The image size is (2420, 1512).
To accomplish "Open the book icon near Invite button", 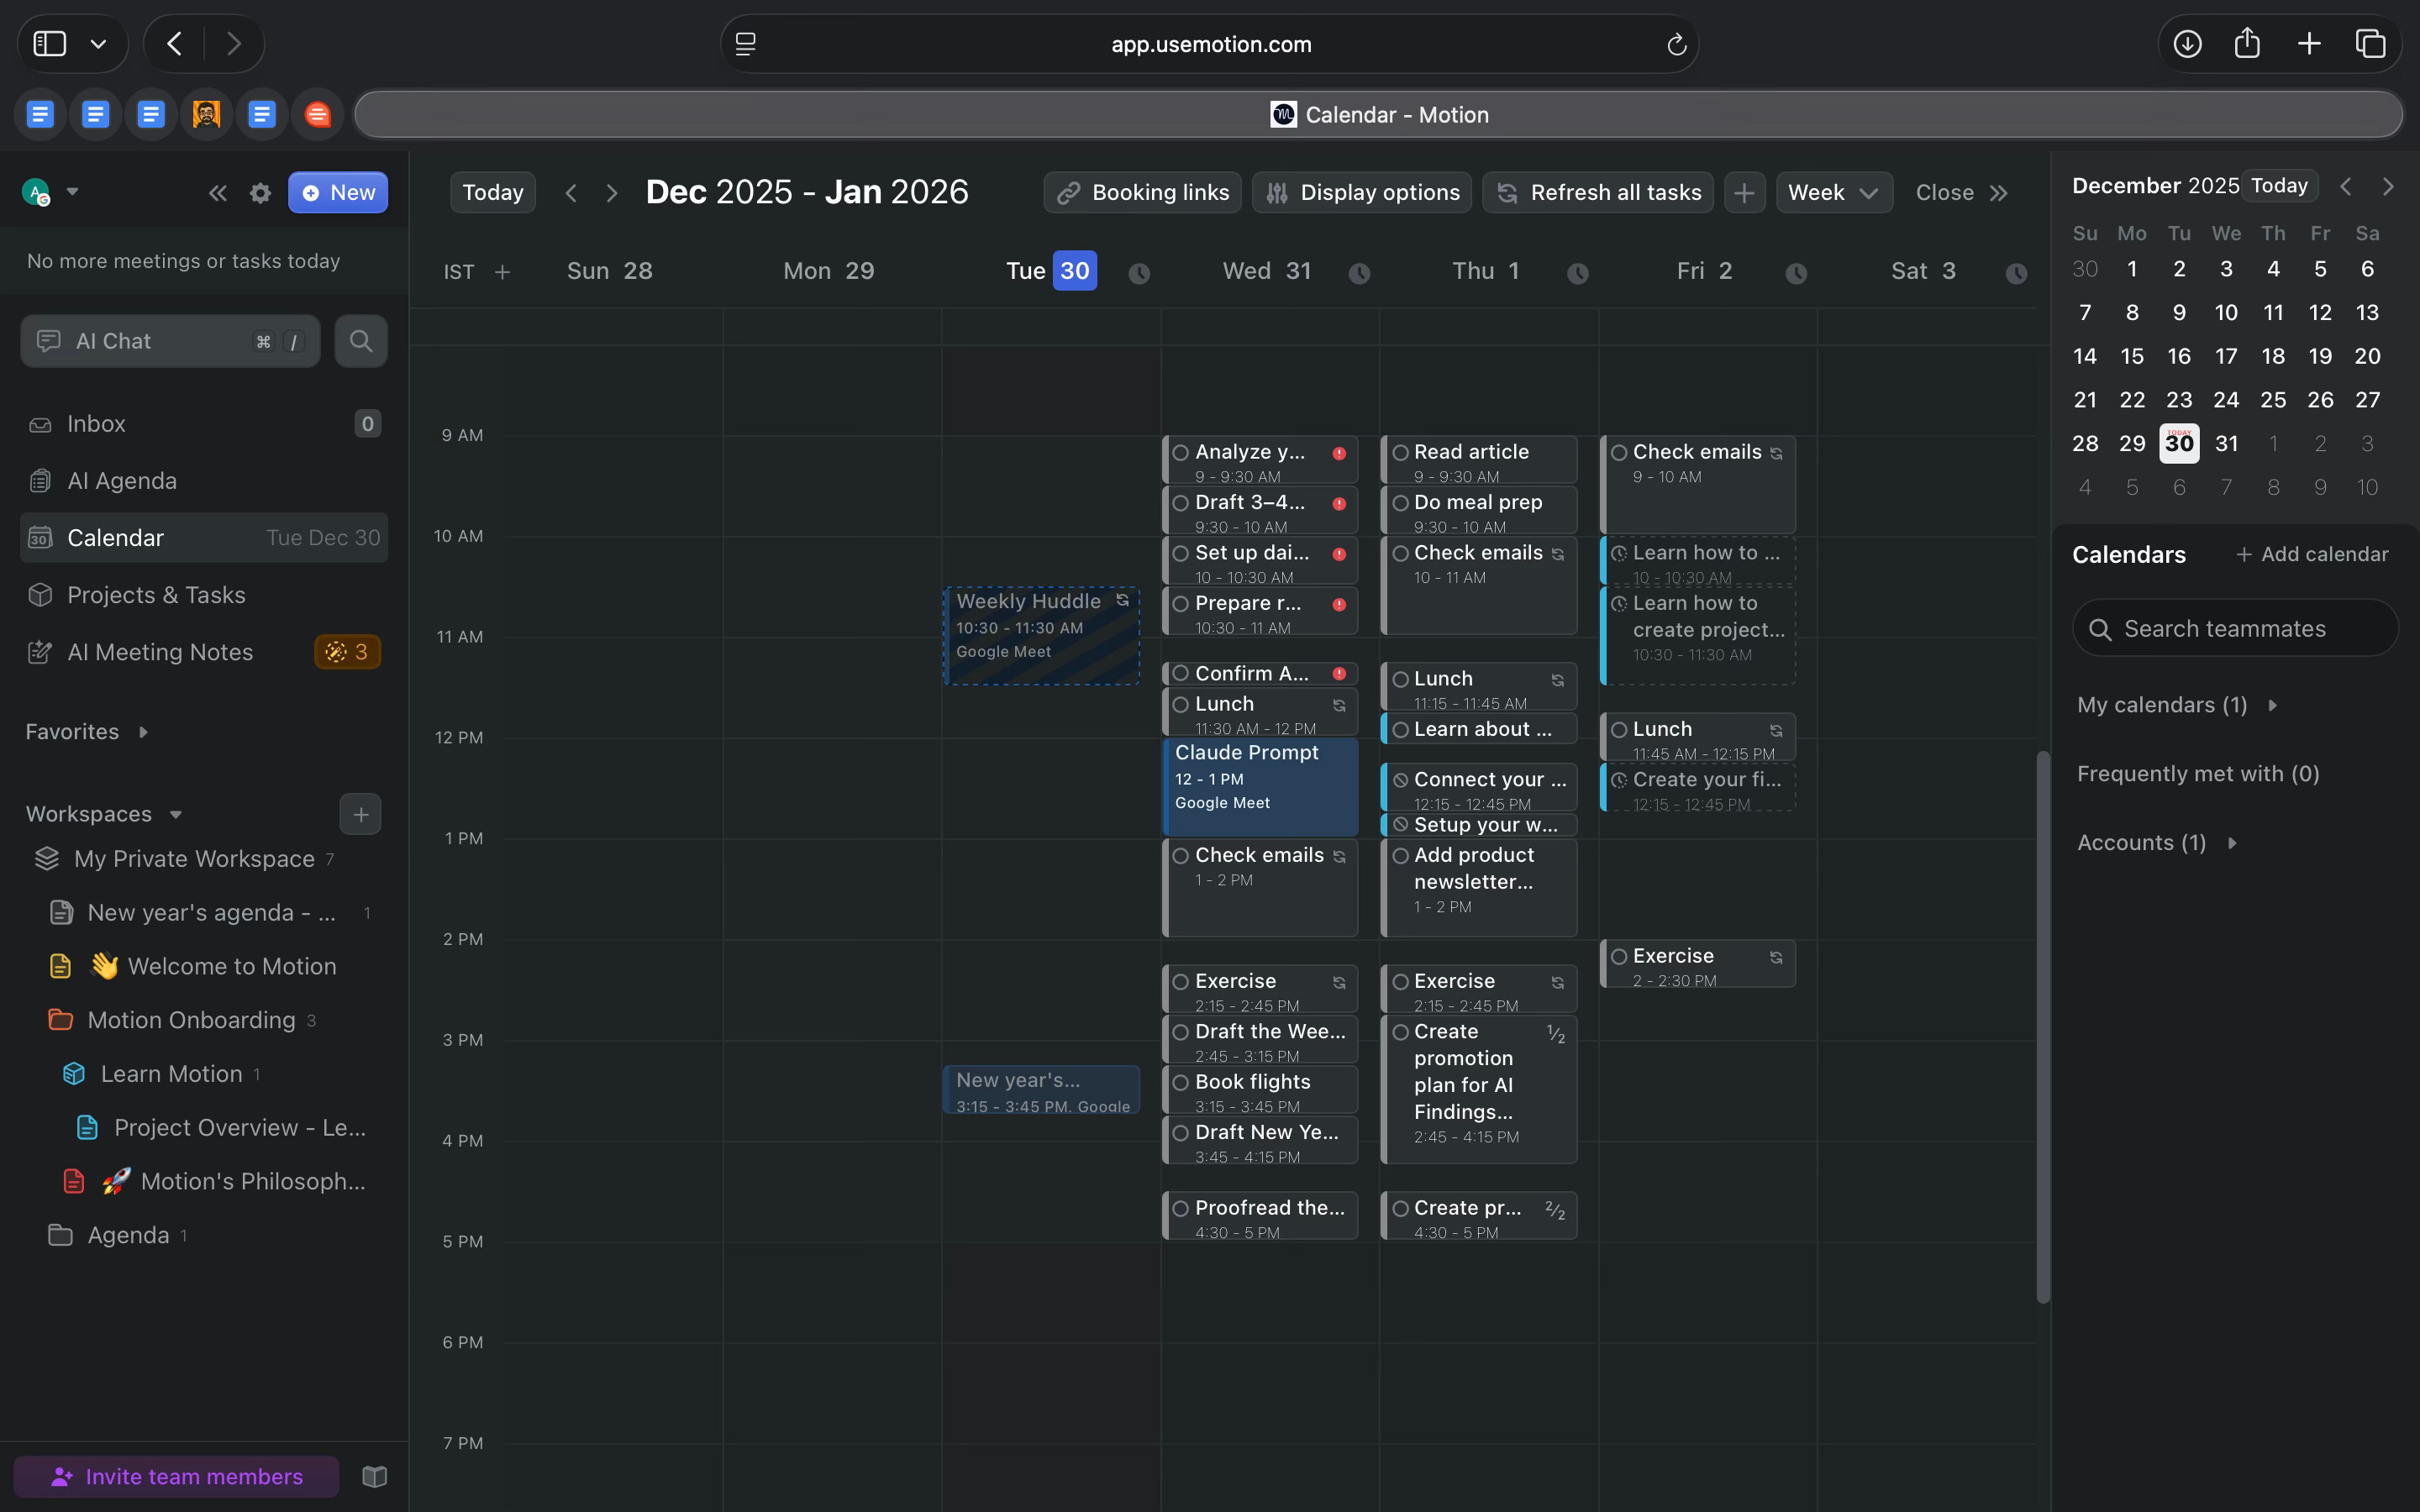I will (374, 1477).
